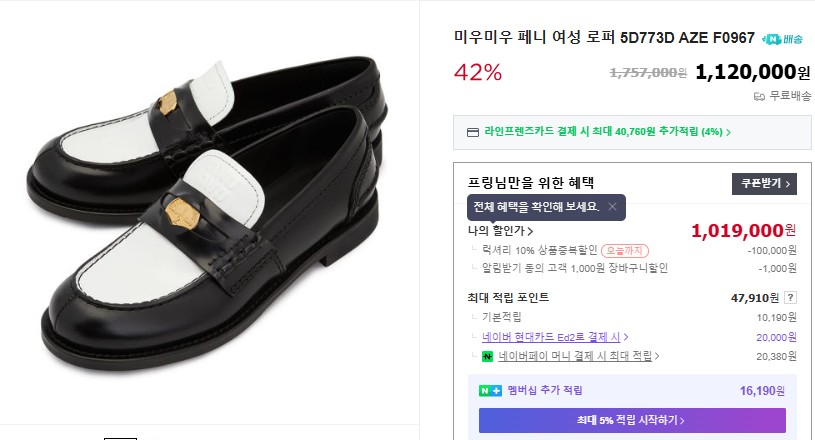Click the 42% discount rate
The image size is (815, 440).
click(x=478, y=72)
